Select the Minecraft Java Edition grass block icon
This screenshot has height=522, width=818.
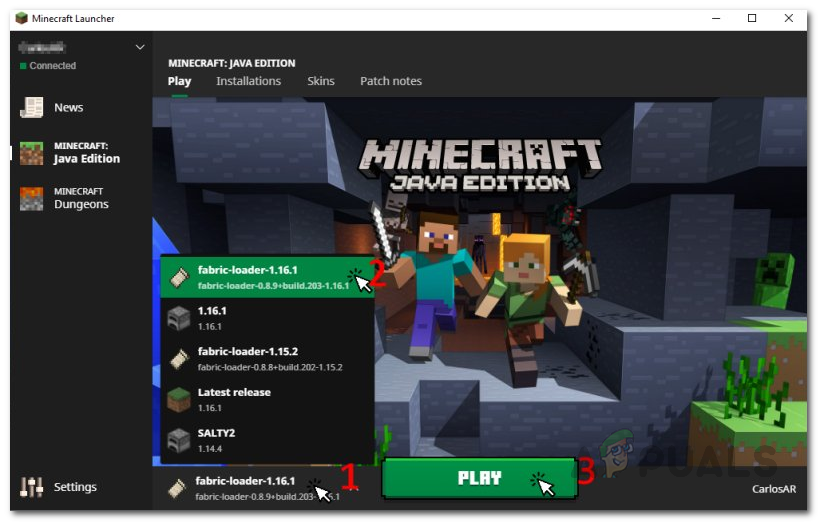point(31,153)
